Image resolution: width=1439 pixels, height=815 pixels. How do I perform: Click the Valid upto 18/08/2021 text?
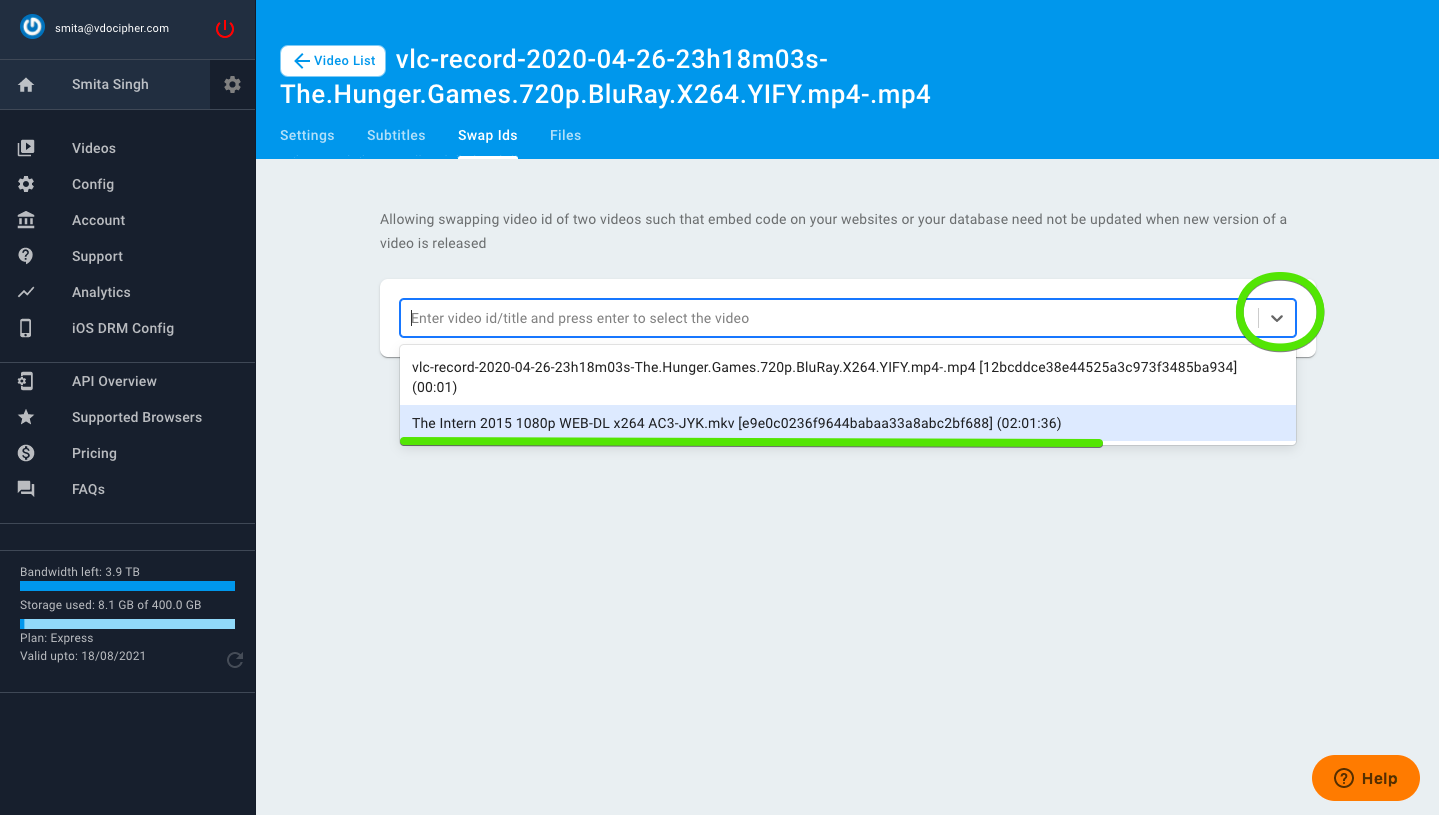coord(82,656)
